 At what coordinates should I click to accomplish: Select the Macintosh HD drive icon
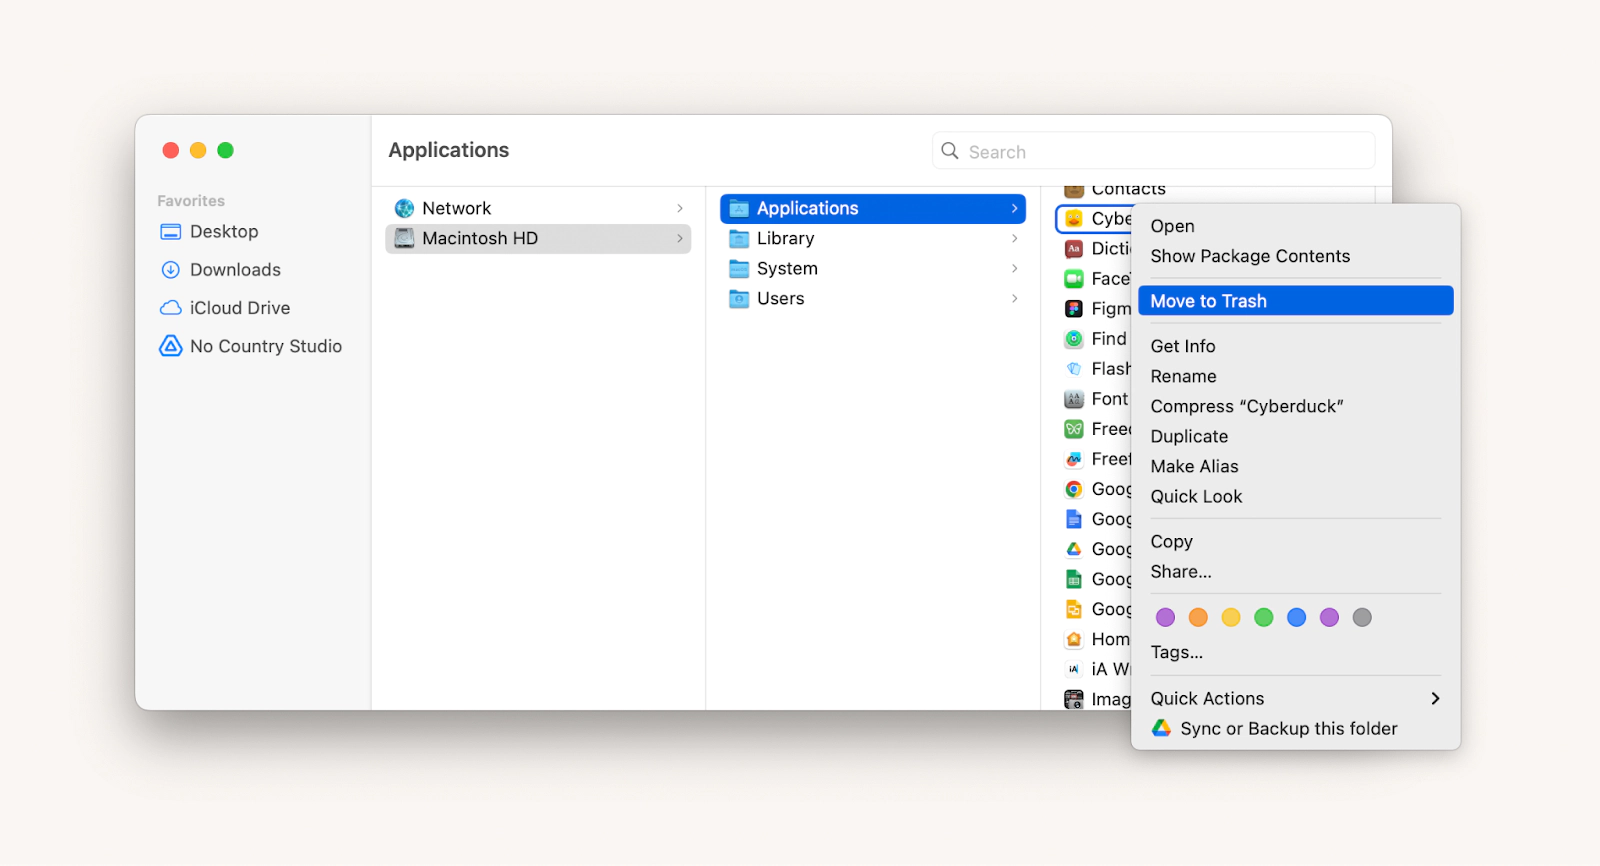click(x=404, y=238)
